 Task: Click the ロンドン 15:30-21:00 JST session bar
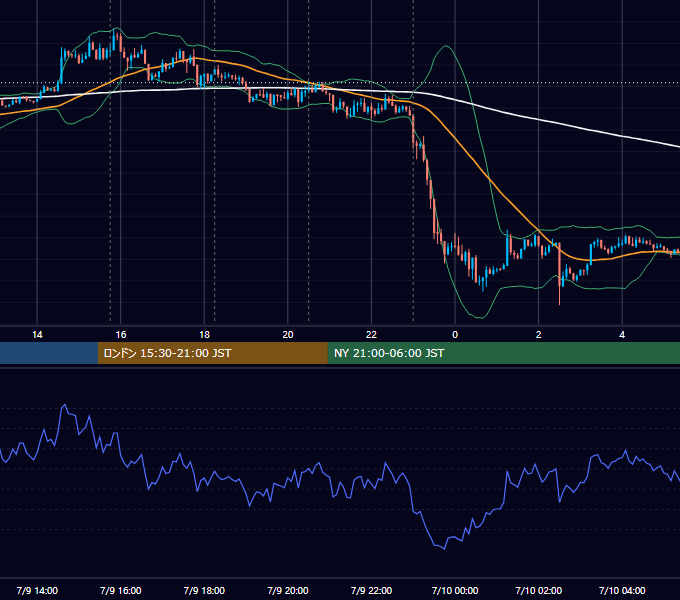[212, 353]
